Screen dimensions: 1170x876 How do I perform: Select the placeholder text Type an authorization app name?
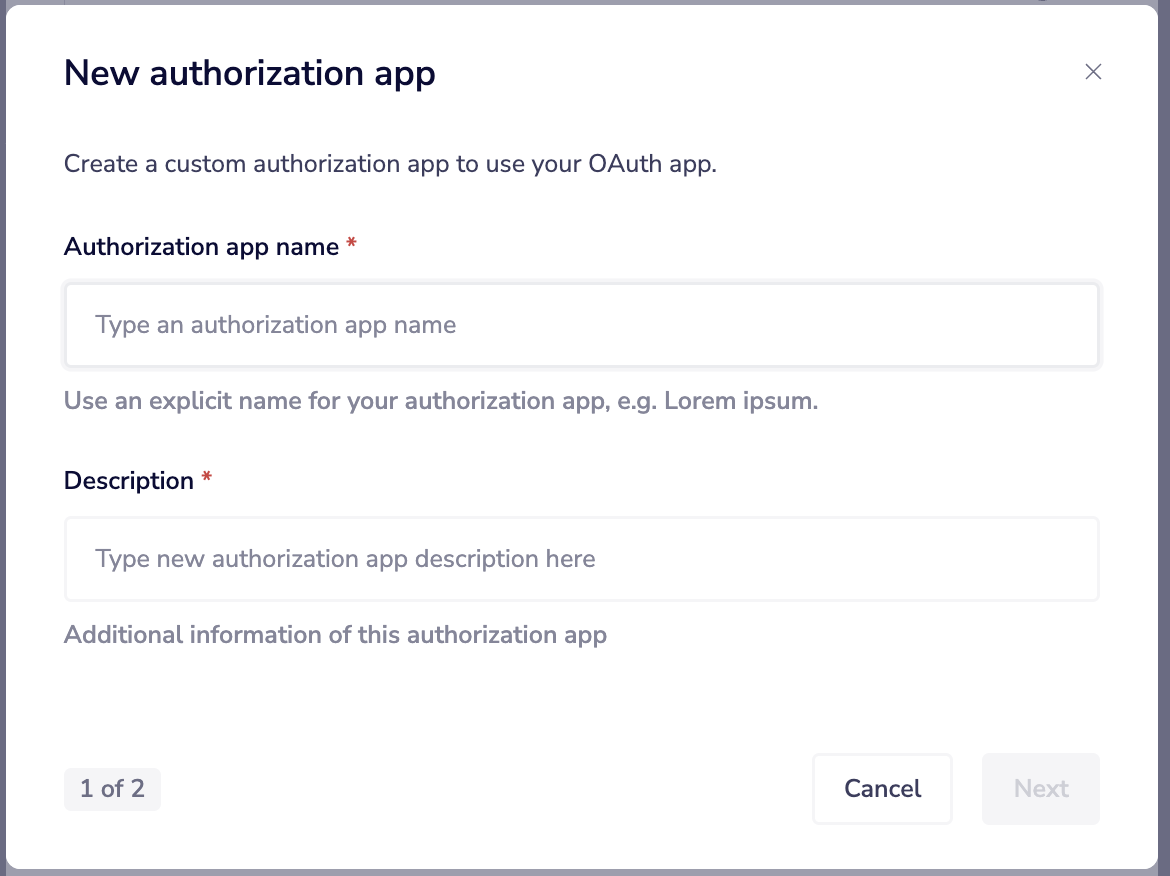[x=275, y=324]
